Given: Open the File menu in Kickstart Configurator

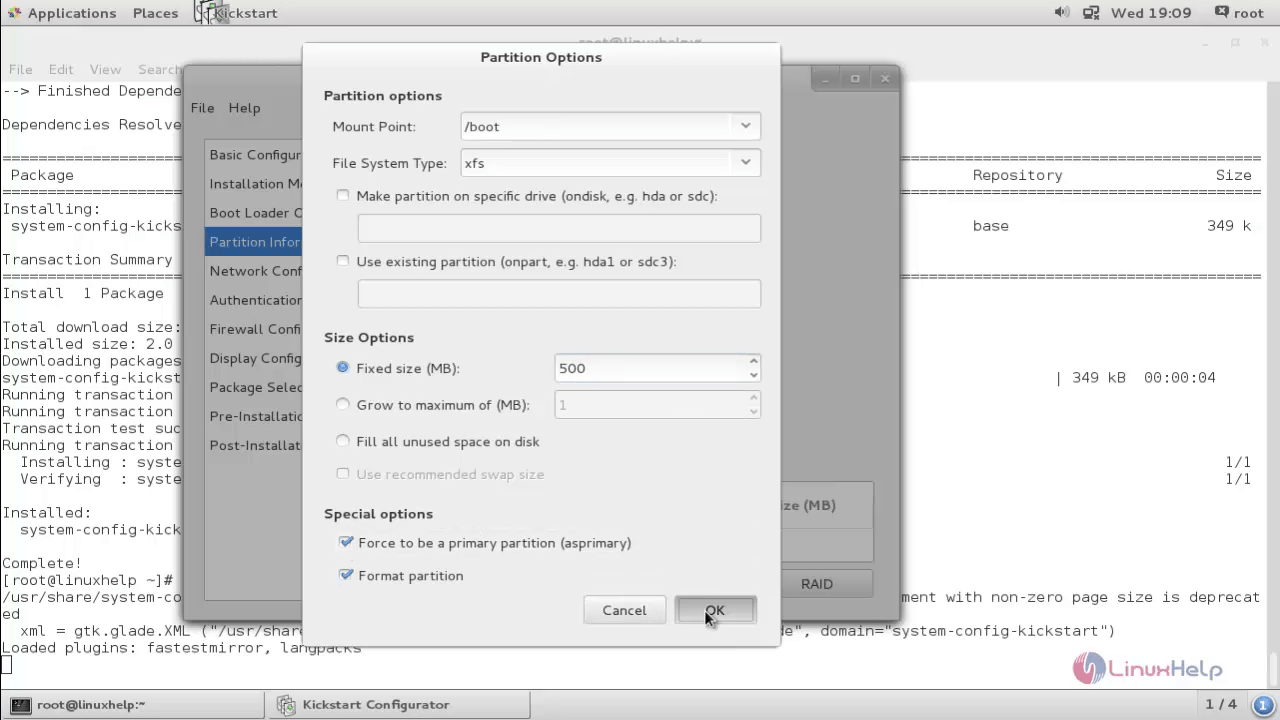Looking at the screenshot, I should (x=202, y=108).
